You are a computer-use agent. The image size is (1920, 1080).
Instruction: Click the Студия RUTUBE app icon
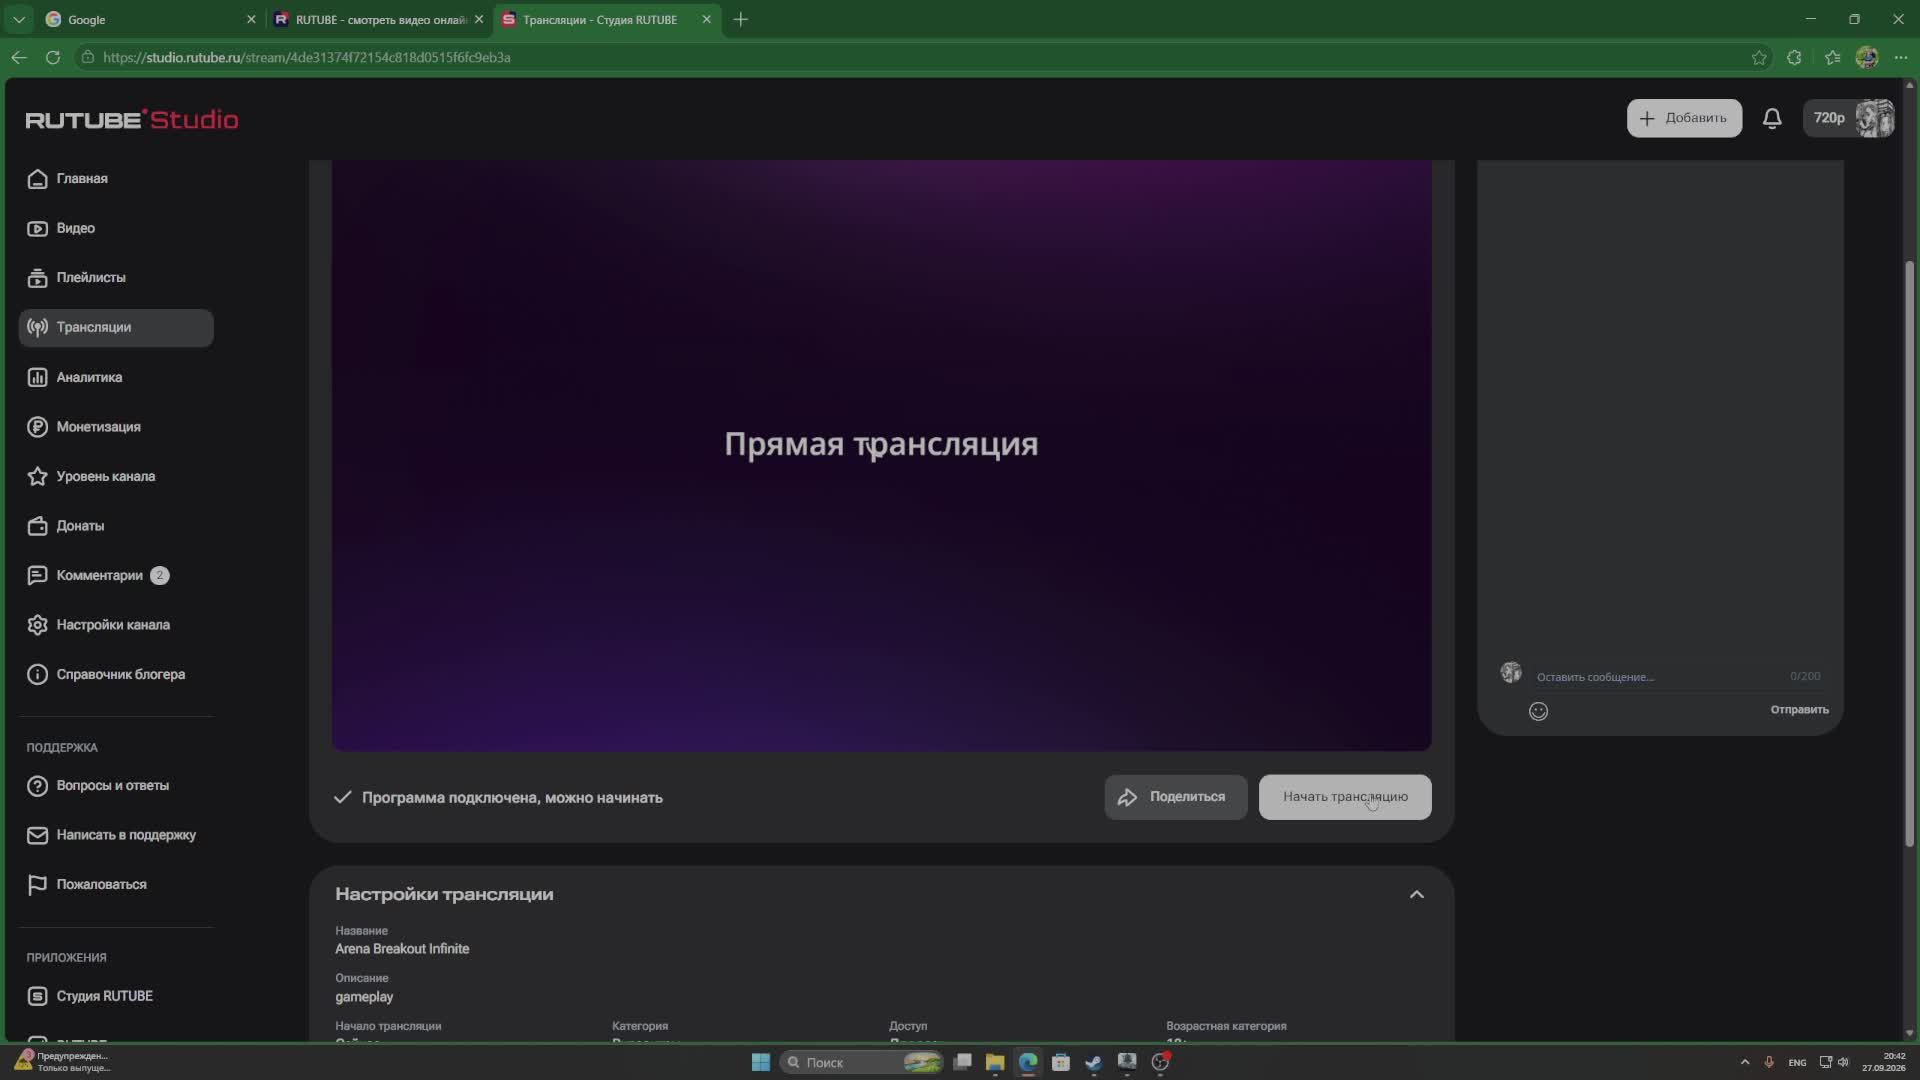coord(37,996)
